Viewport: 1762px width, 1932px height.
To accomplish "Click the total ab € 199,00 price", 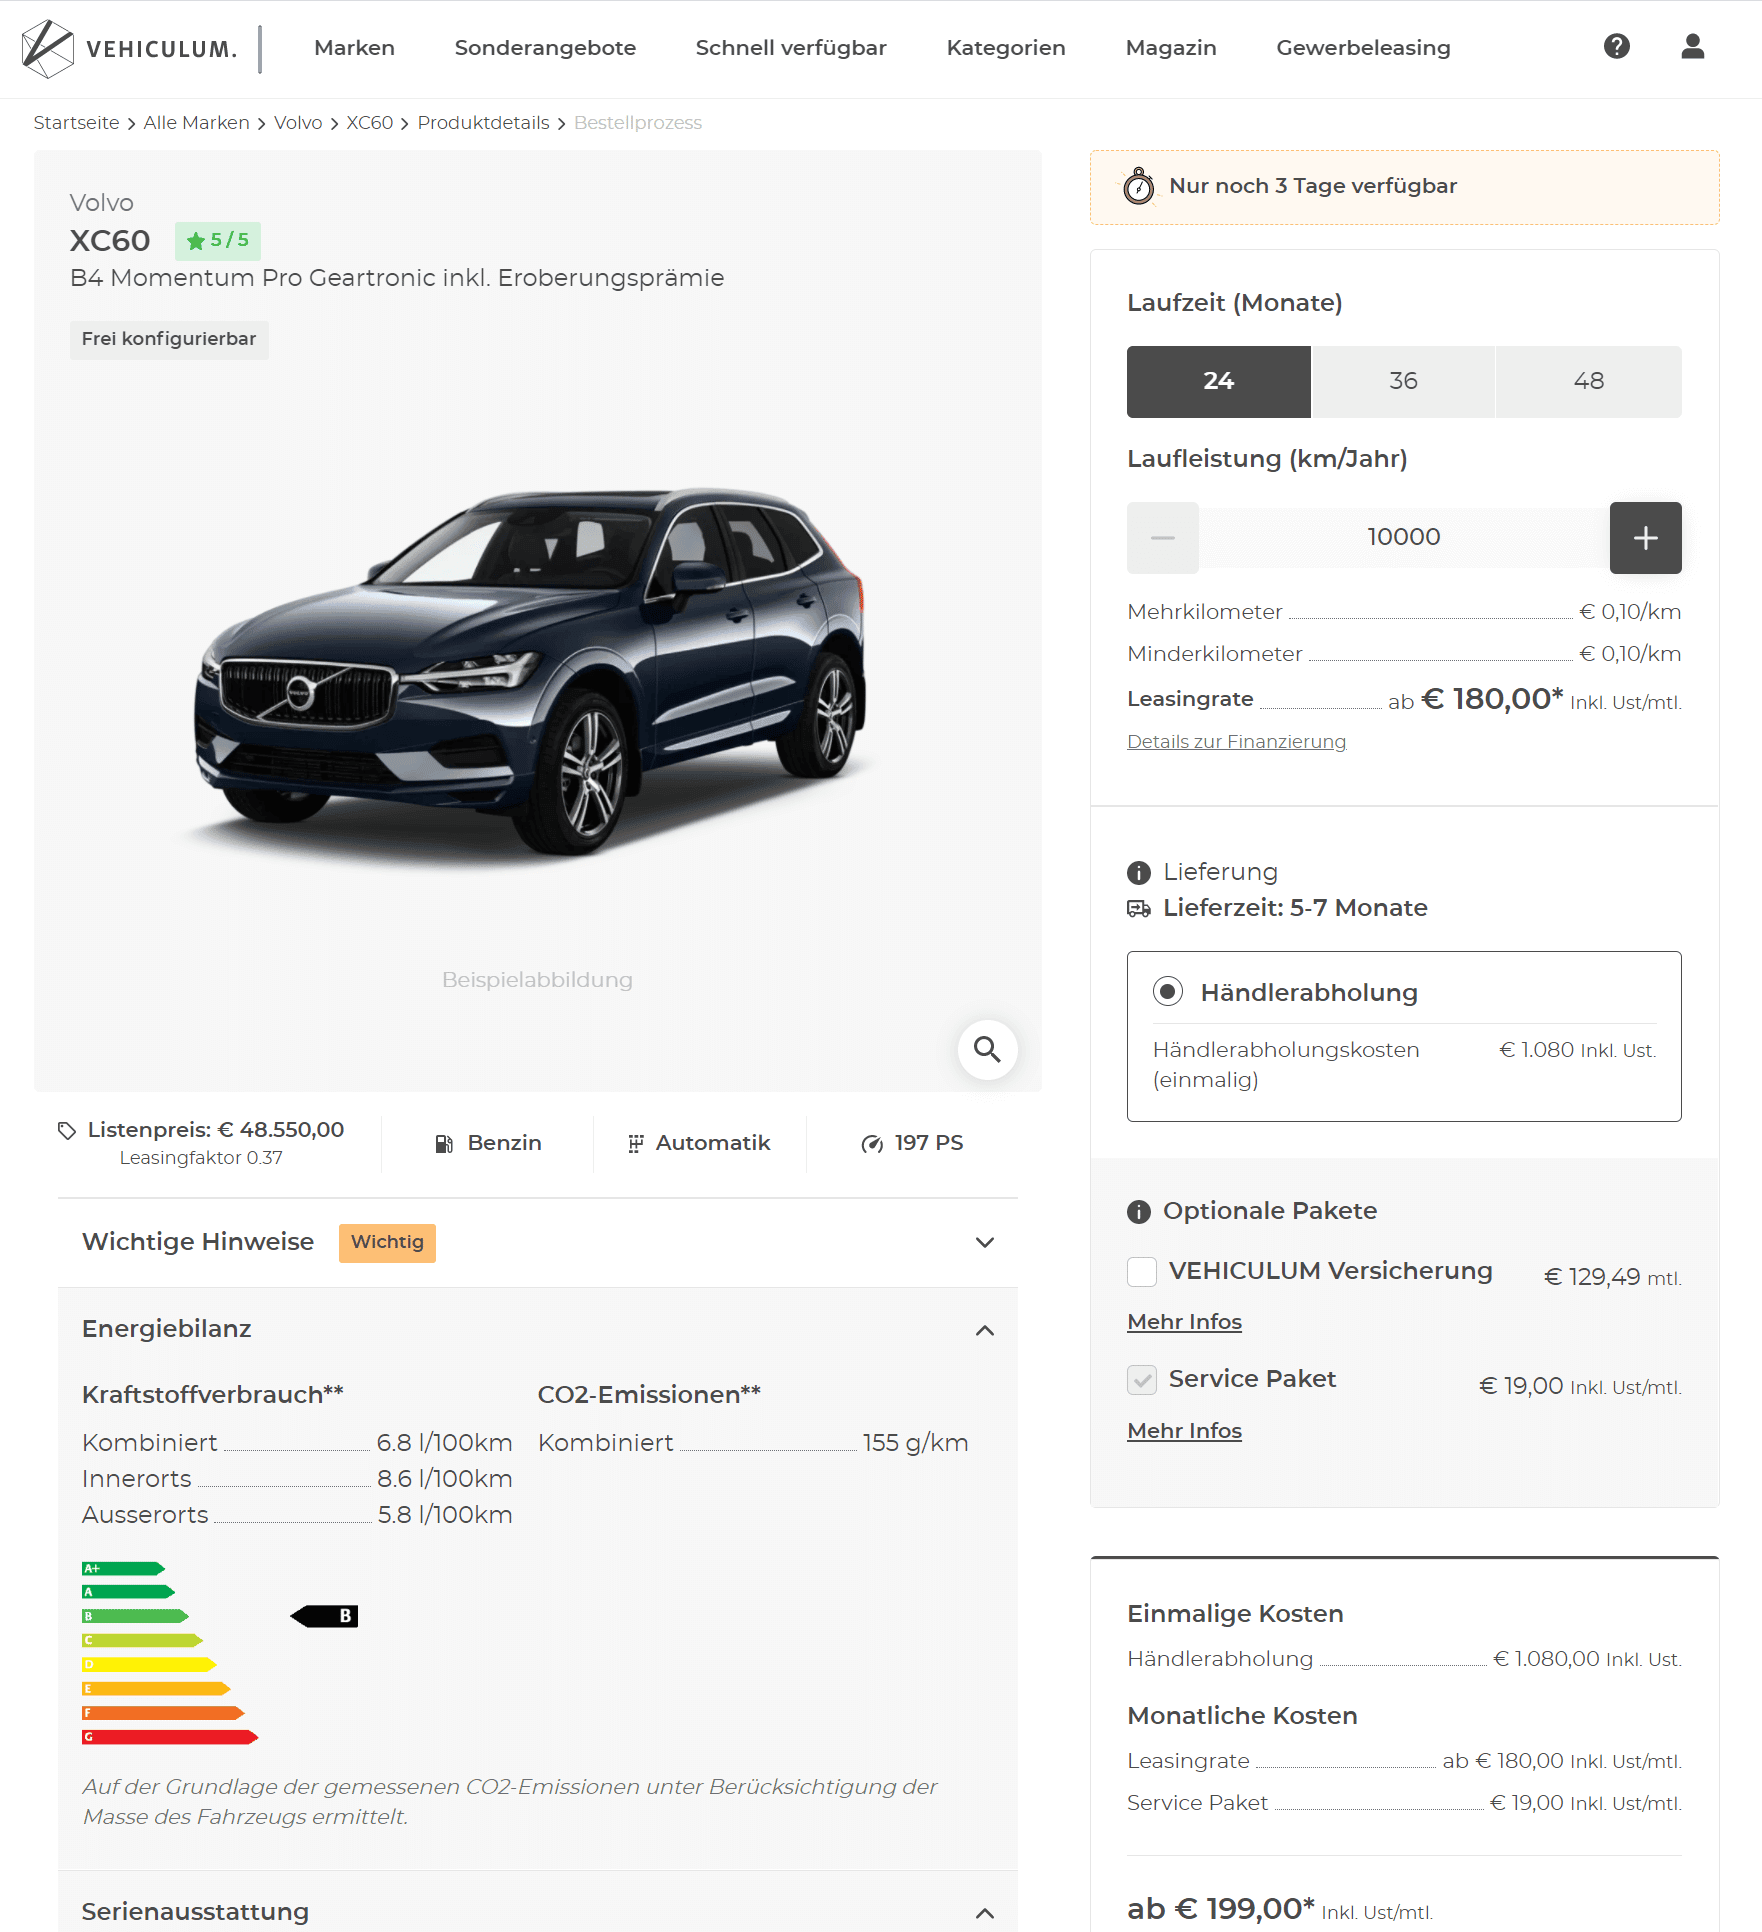I will [1220, 1909].
